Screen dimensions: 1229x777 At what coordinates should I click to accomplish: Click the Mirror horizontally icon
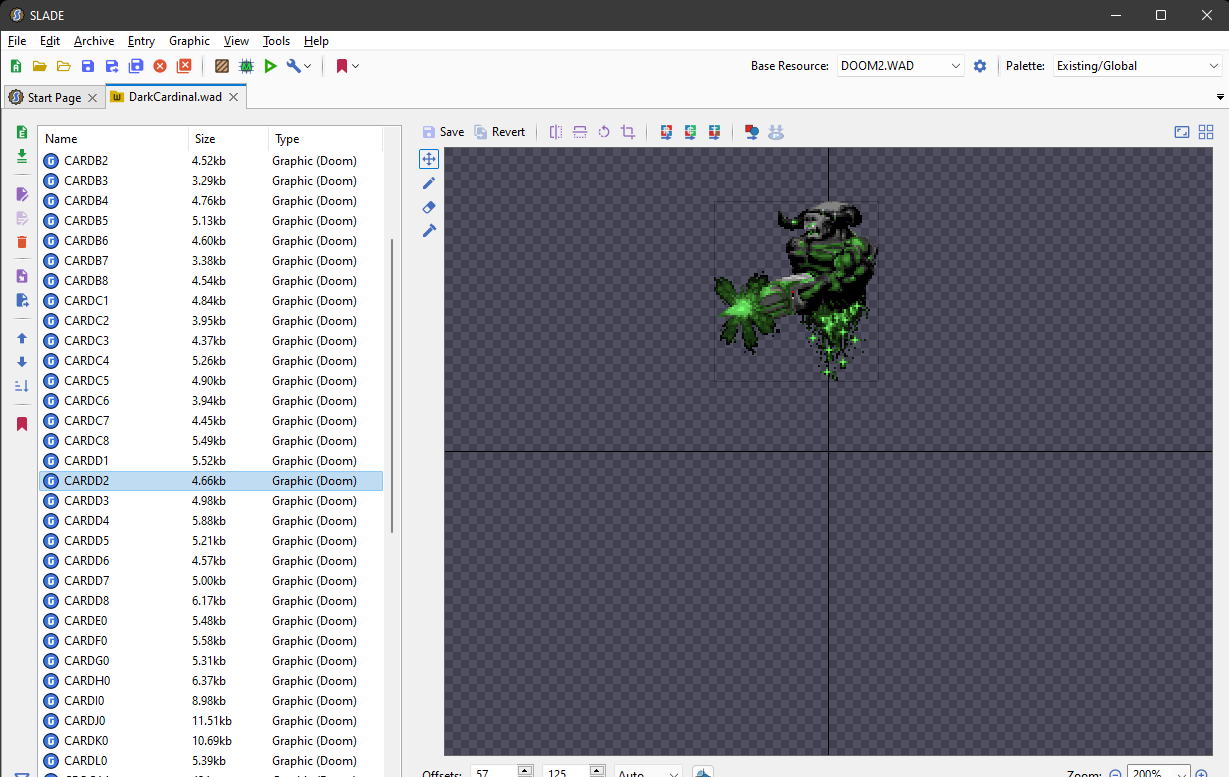pos(556,132)
